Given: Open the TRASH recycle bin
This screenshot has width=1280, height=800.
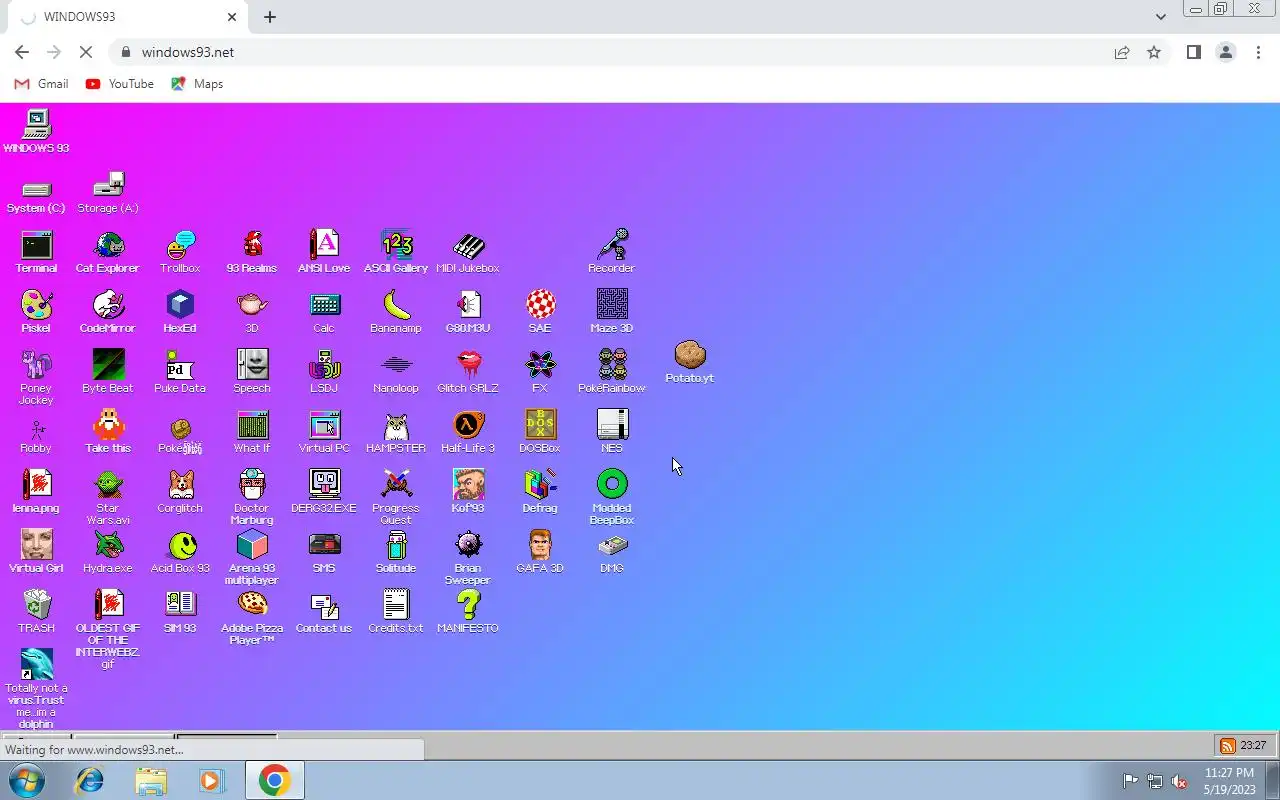Looking at the screenshot, I should 36,611.
